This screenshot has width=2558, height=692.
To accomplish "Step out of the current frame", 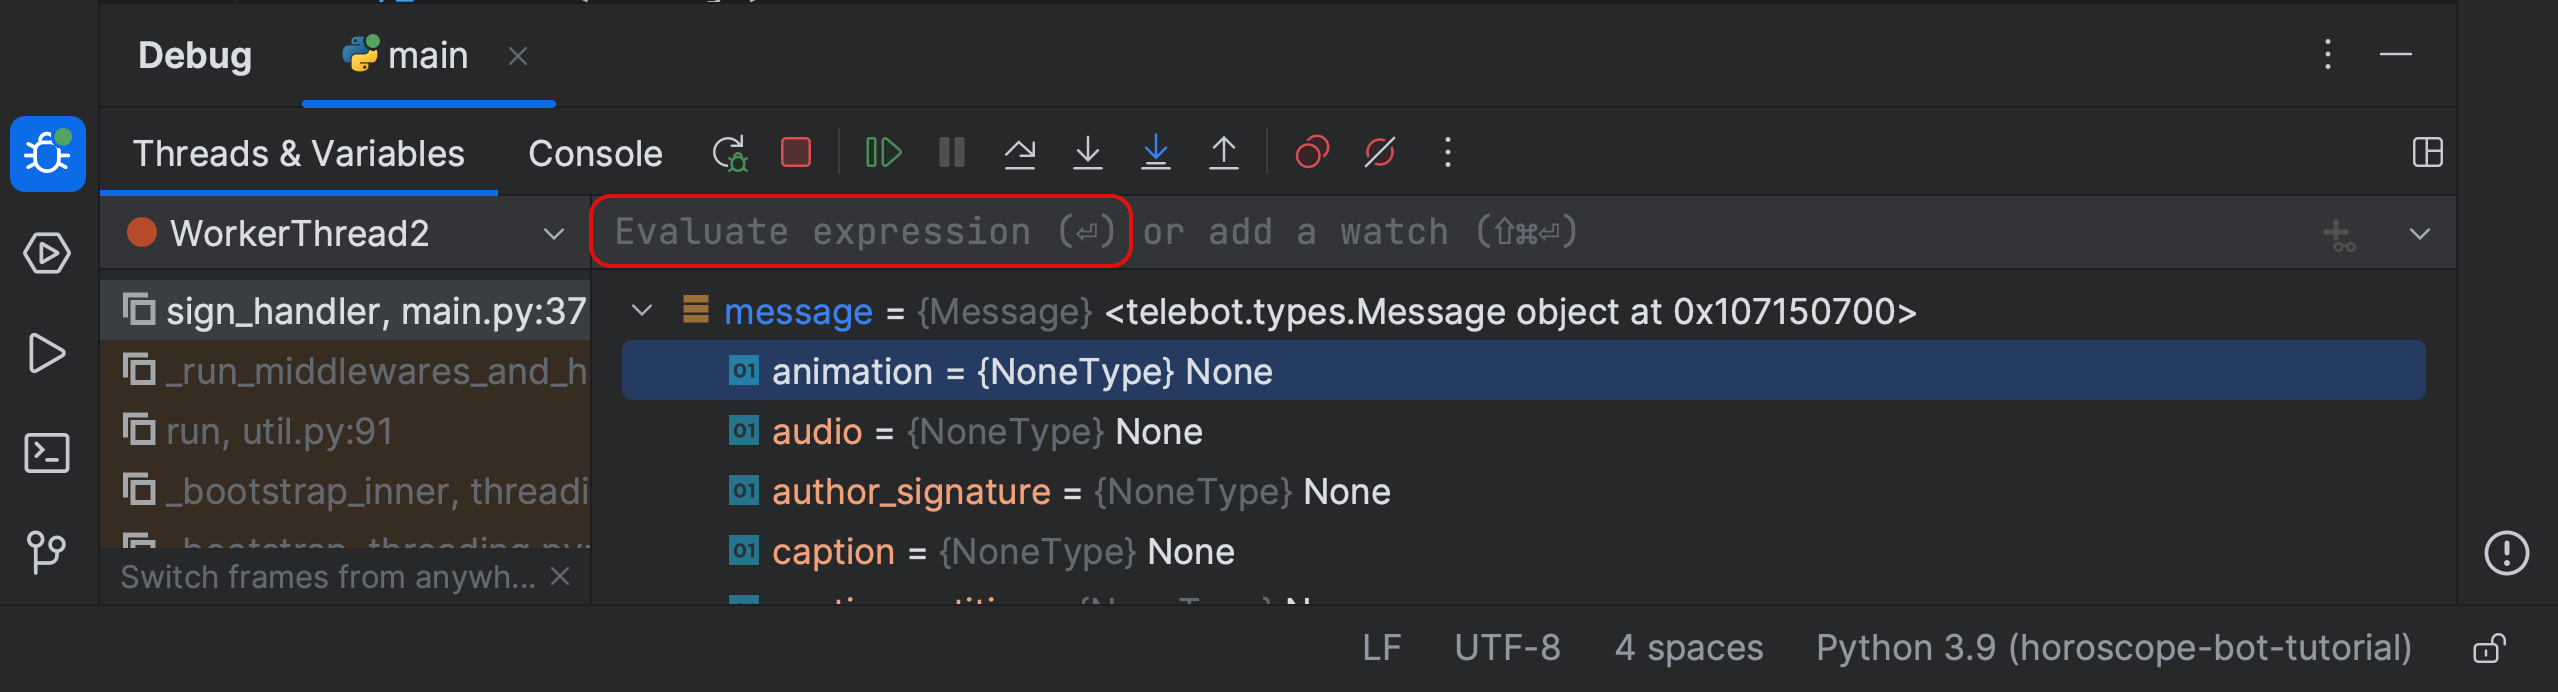I will pos(1224,153).
